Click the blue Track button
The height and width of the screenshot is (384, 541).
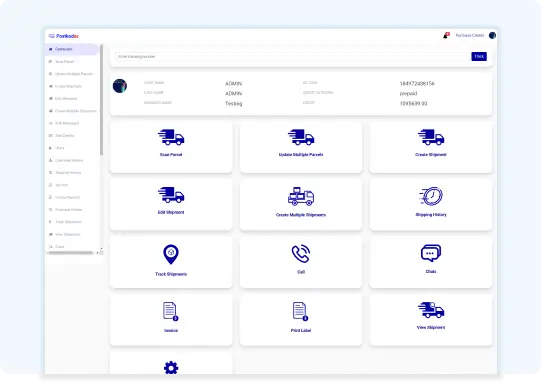[x=479, y=56]
